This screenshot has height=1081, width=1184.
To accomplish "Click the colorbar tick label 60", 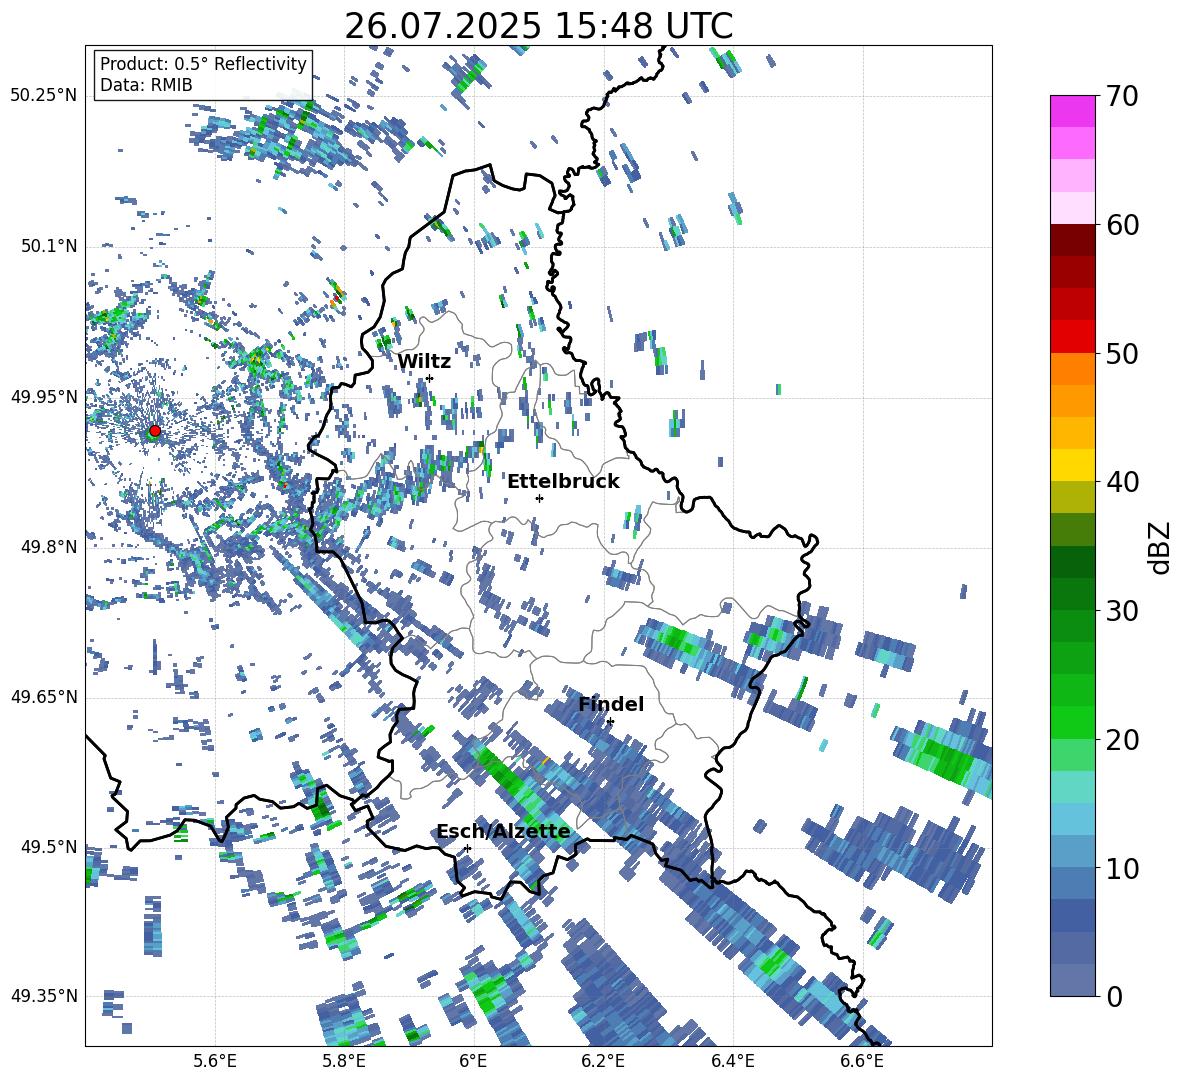I will (1122, 225).
